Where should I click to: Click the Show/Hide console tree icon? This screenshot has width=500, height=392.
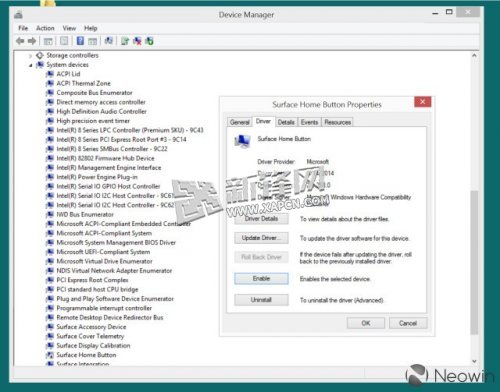pos(48,41)
